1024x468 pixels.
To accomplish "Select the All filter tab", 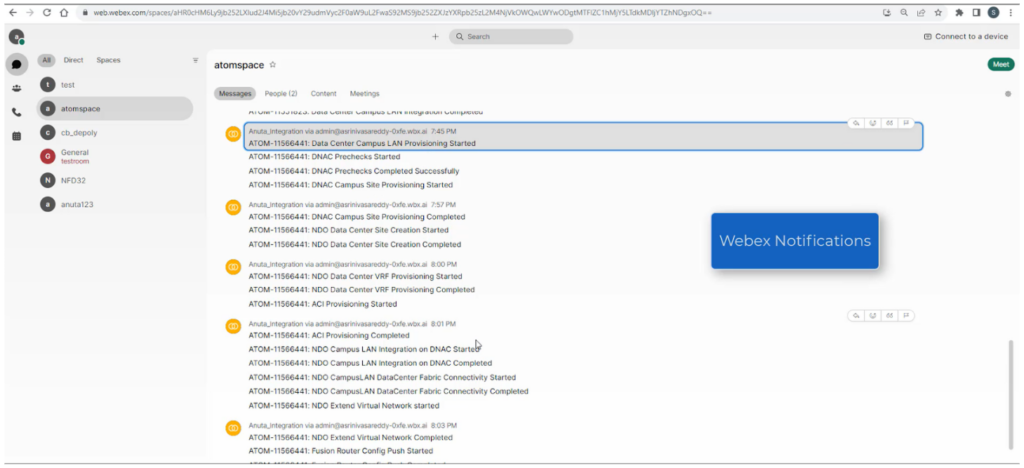I will point(46,60).
